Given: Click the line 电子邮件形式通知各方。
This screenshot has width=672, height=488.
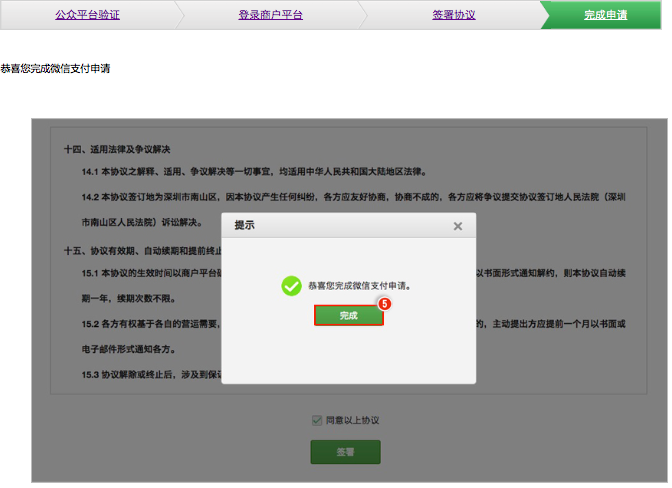Looking at the screenshot, I should (x=129, y=349).
